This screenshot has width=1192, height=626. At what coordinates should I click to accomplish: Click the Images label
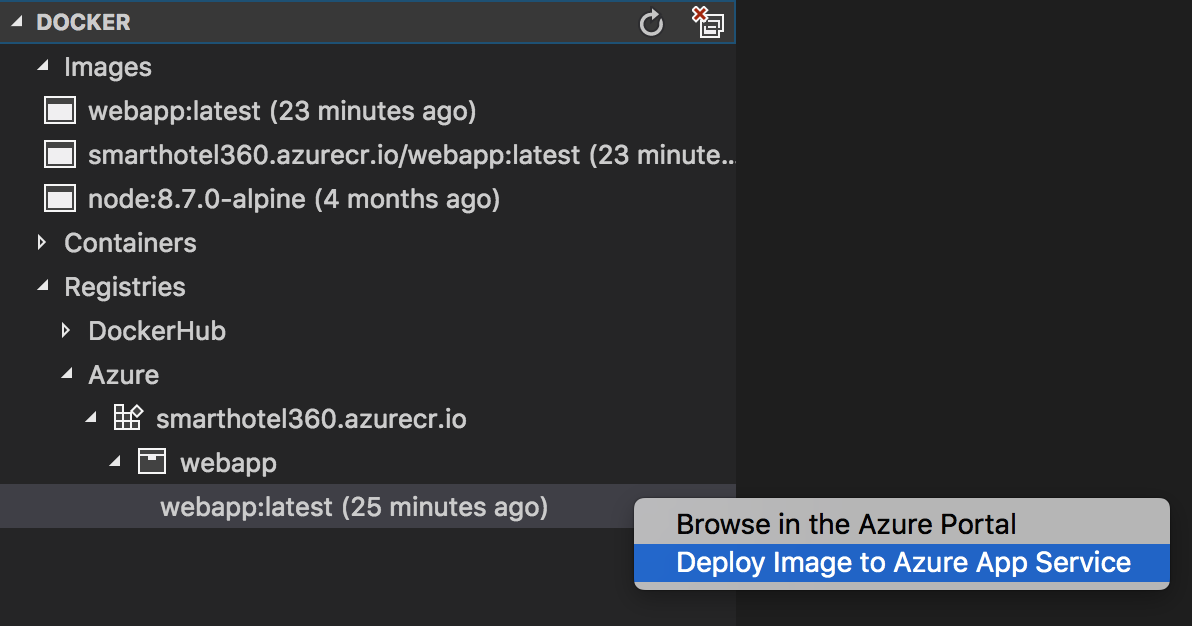tap(108, 67)
